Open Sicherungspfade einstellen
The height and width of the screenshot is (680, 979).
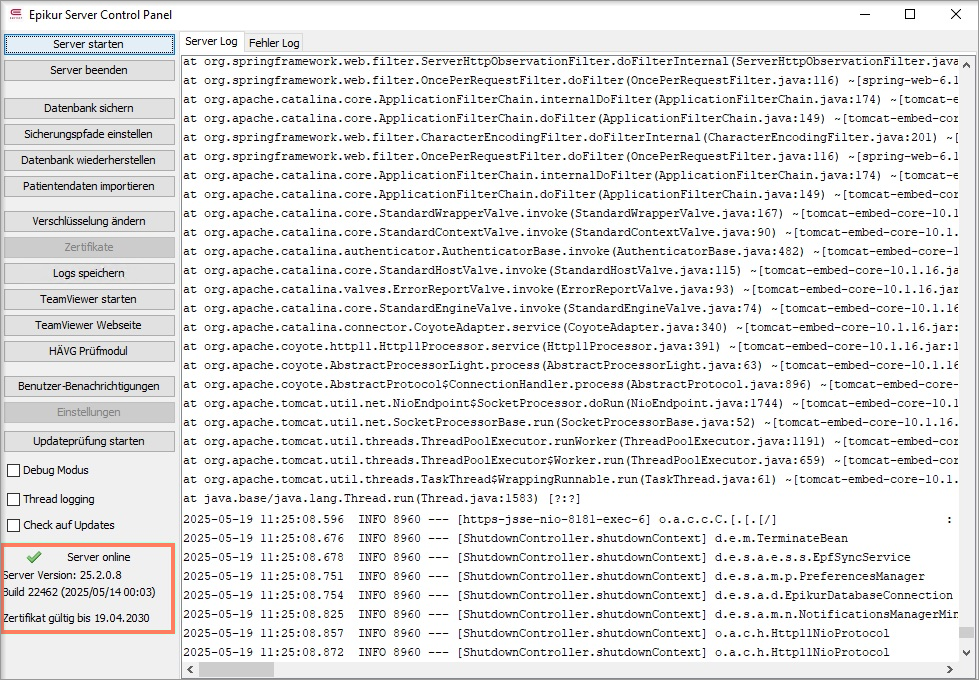click(89, 134)
